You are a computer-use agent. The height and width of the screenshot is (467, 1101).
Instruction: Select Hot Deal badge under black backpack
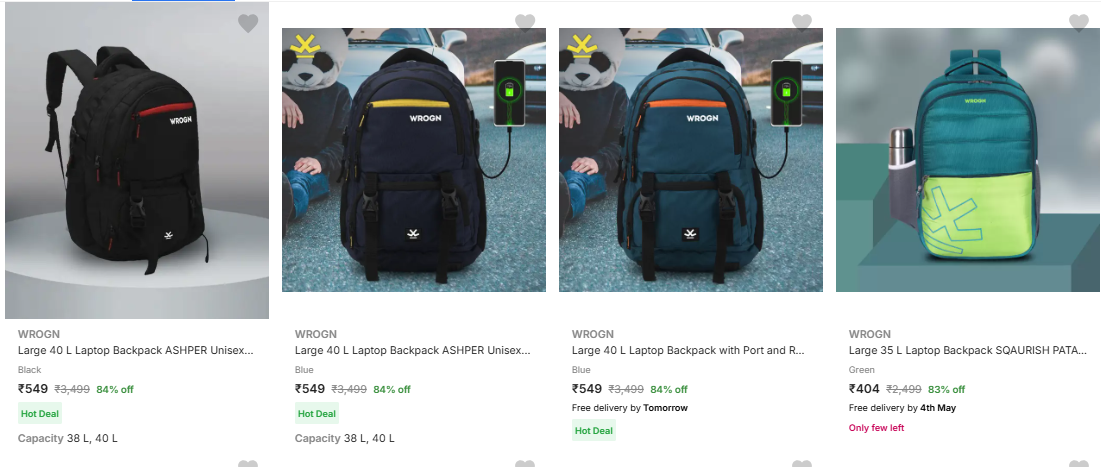click(40, 414)
